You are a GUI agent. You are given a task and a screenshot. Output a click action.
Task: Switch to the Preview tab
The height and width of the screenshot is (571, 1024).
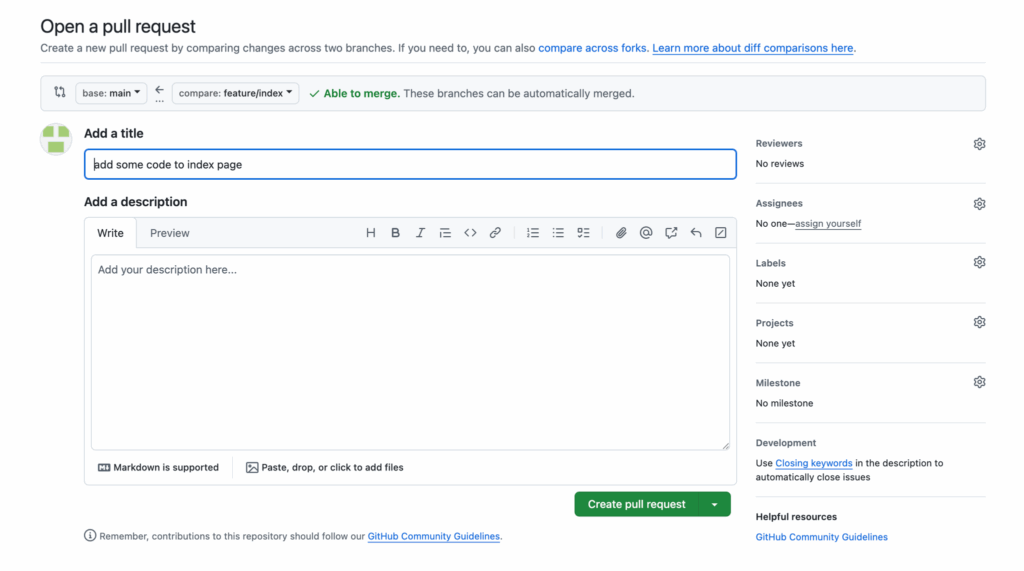pyautogui.click(x=169, y=233)
